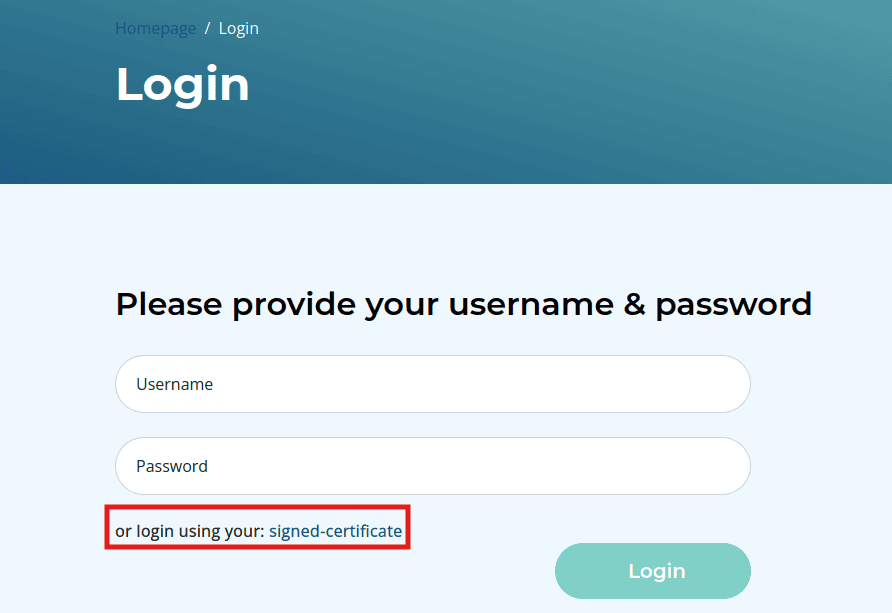The height and width of the screenshot is (613, 892).
Task: Click the blue header banner background
Action: (600, 100)
